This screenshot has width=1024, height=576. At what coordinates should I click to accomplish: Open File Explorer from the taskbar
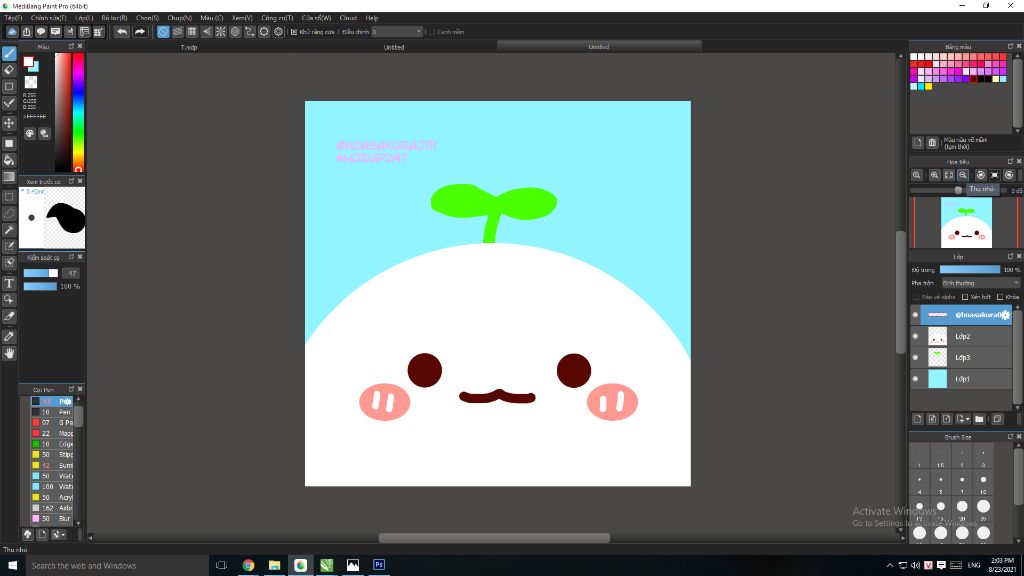(x=274, y=565)
